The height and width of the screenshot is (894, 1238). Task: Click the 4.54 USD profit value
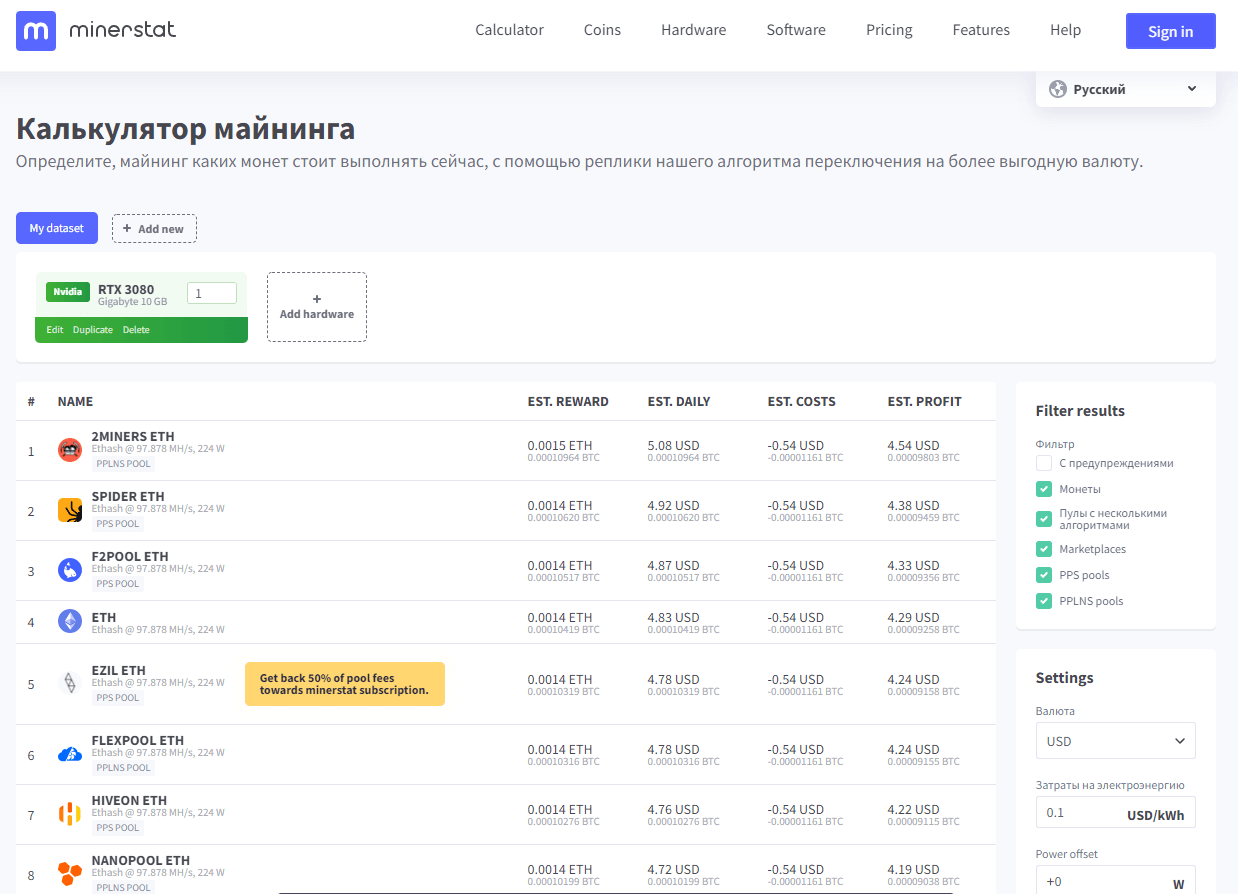(914, 446)
